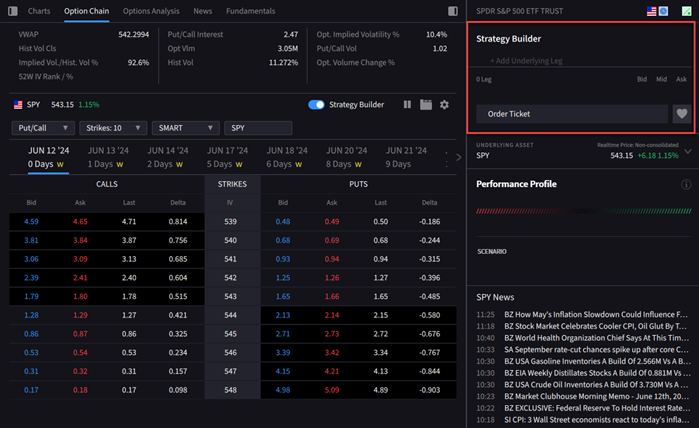The height and width of the screenshot is (428, 699).
Task: Click the CALLS column group header
Action: (x=107, y=184)
